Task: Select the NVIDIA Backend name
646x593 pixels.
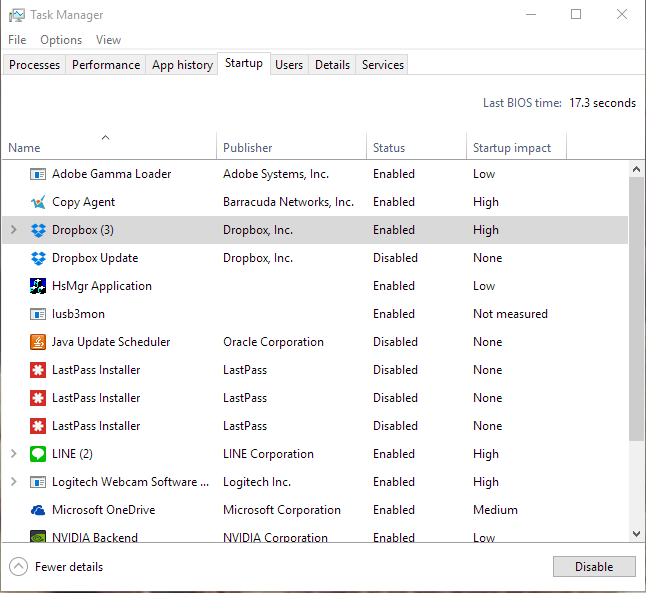Action: click(95, 537)
